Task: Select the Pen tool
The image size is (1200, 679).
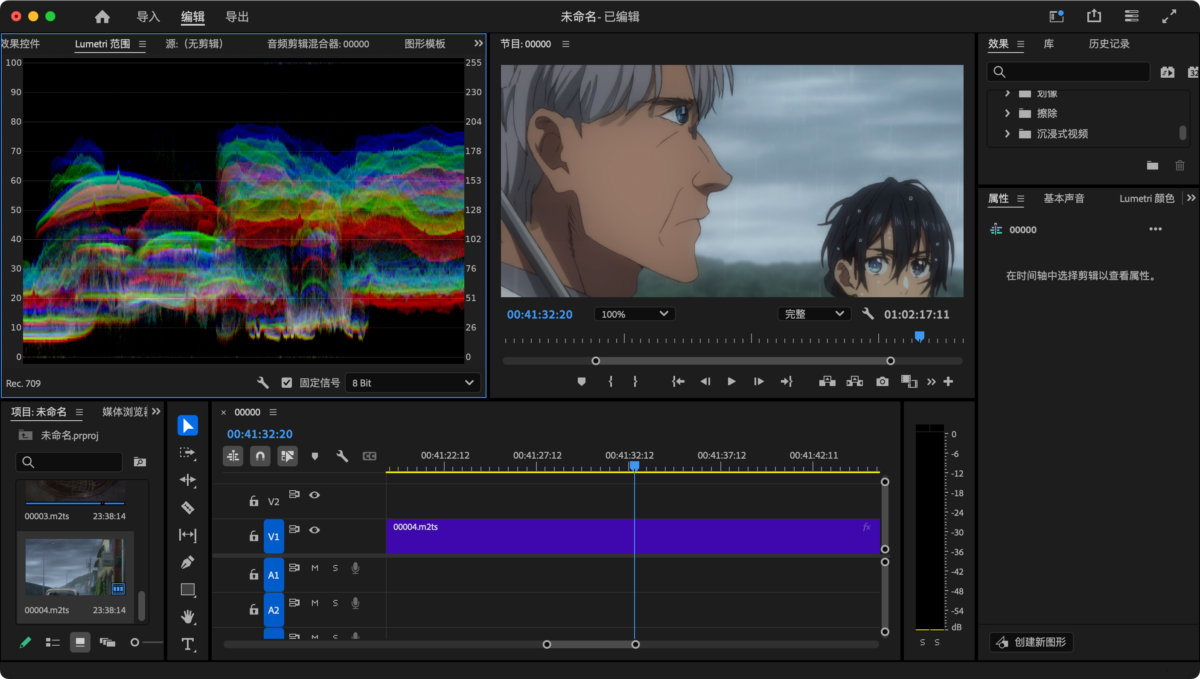Action: coord(187,562)
